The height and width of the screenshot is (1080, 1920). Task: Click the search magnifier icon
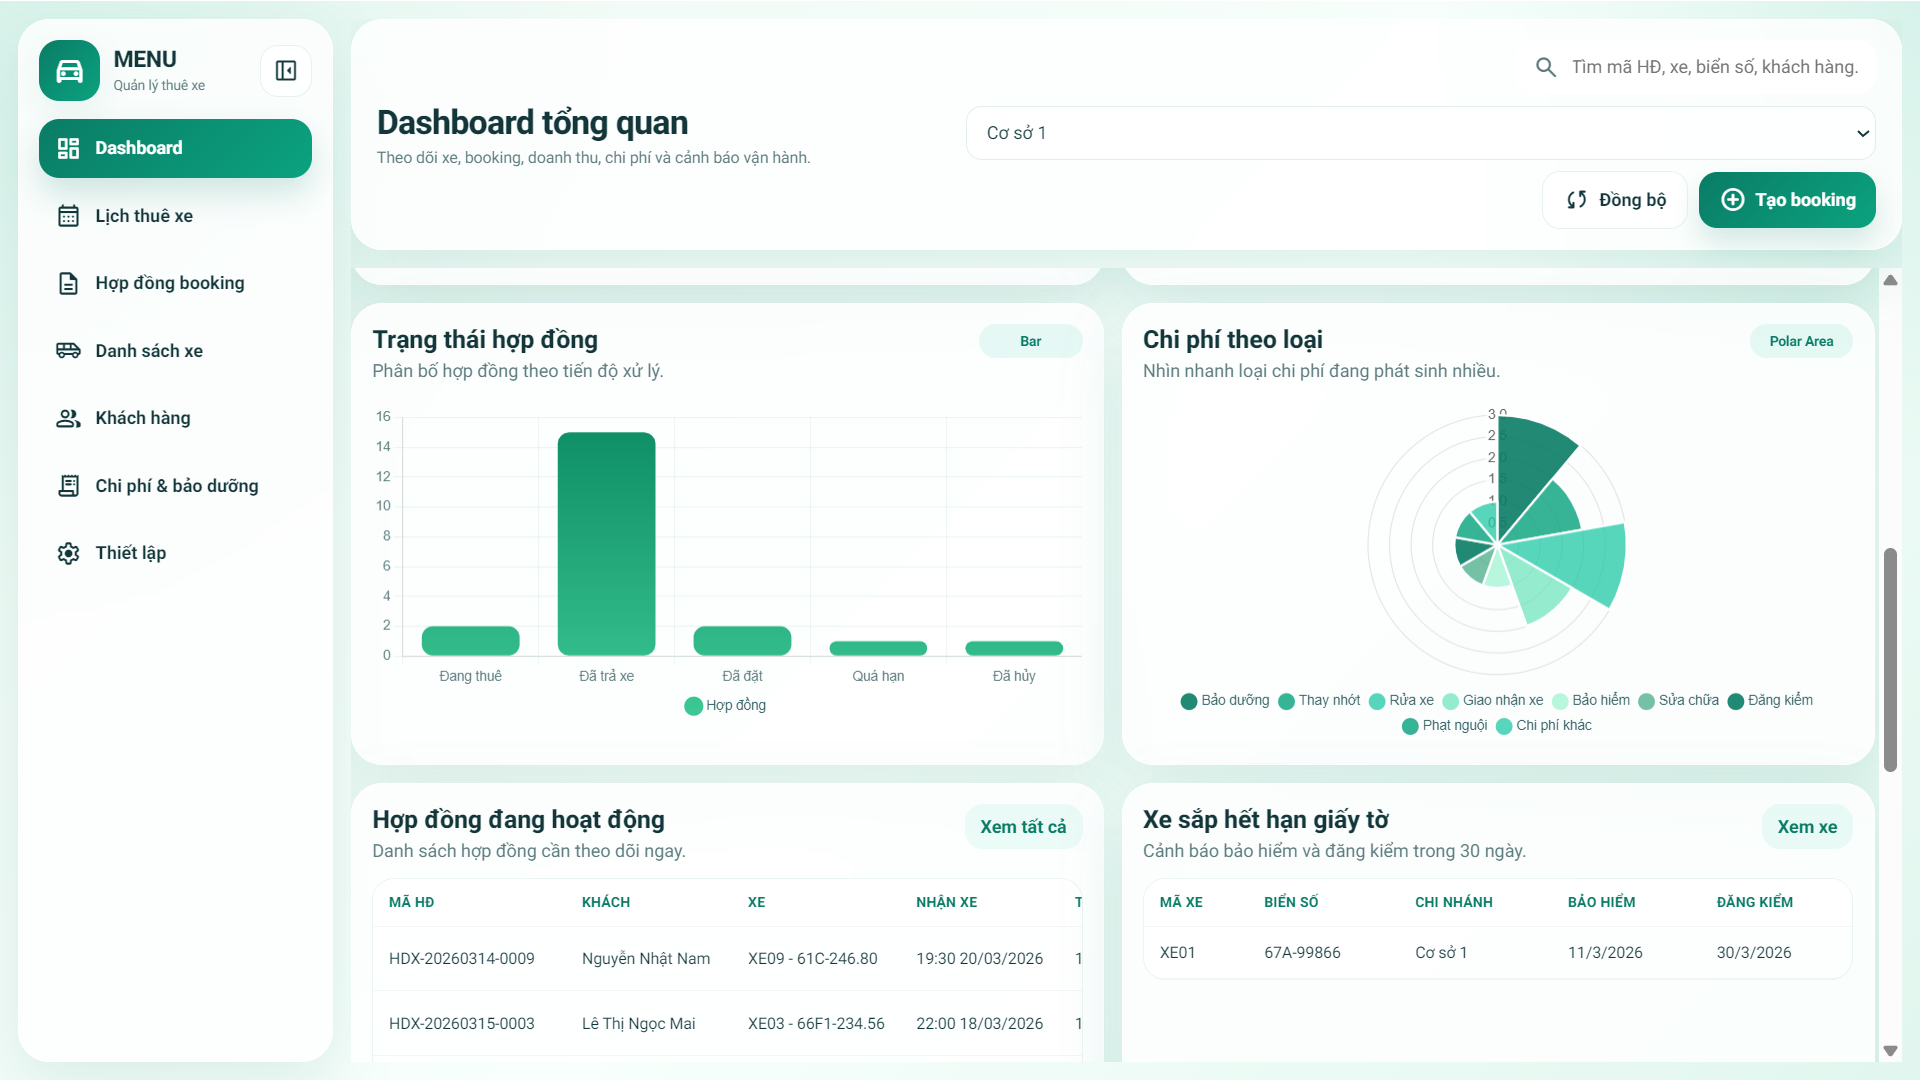(x=1545, y=66)
